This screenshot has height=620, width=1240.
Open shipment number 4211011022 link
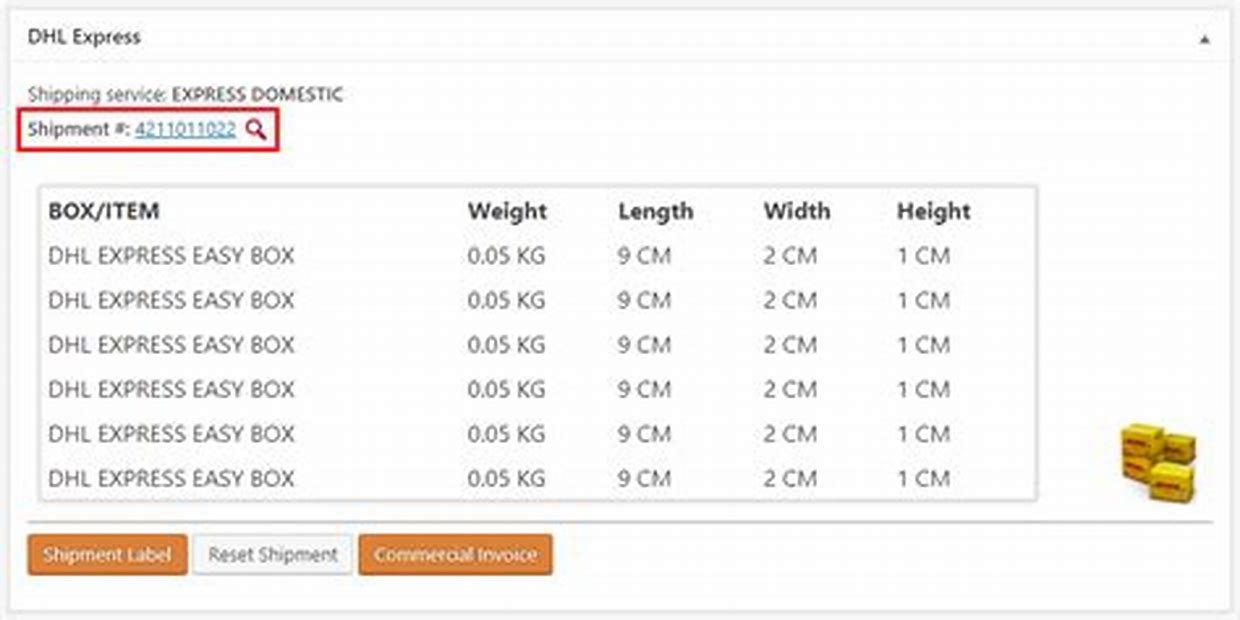tap(186, 129)
